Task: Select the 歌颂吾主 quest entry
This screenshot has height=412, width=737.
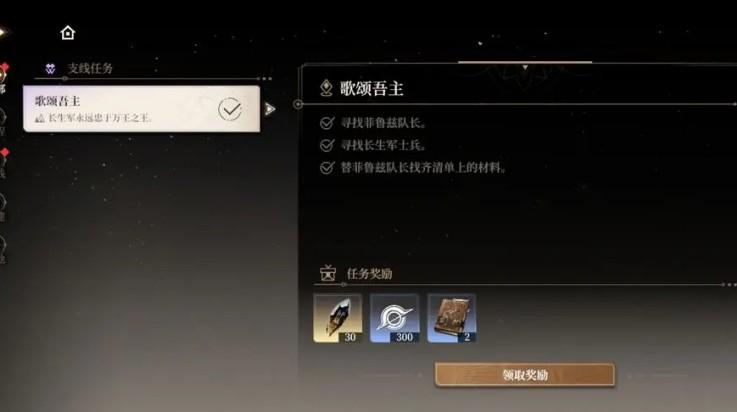Action: click(x=141, y=109)
